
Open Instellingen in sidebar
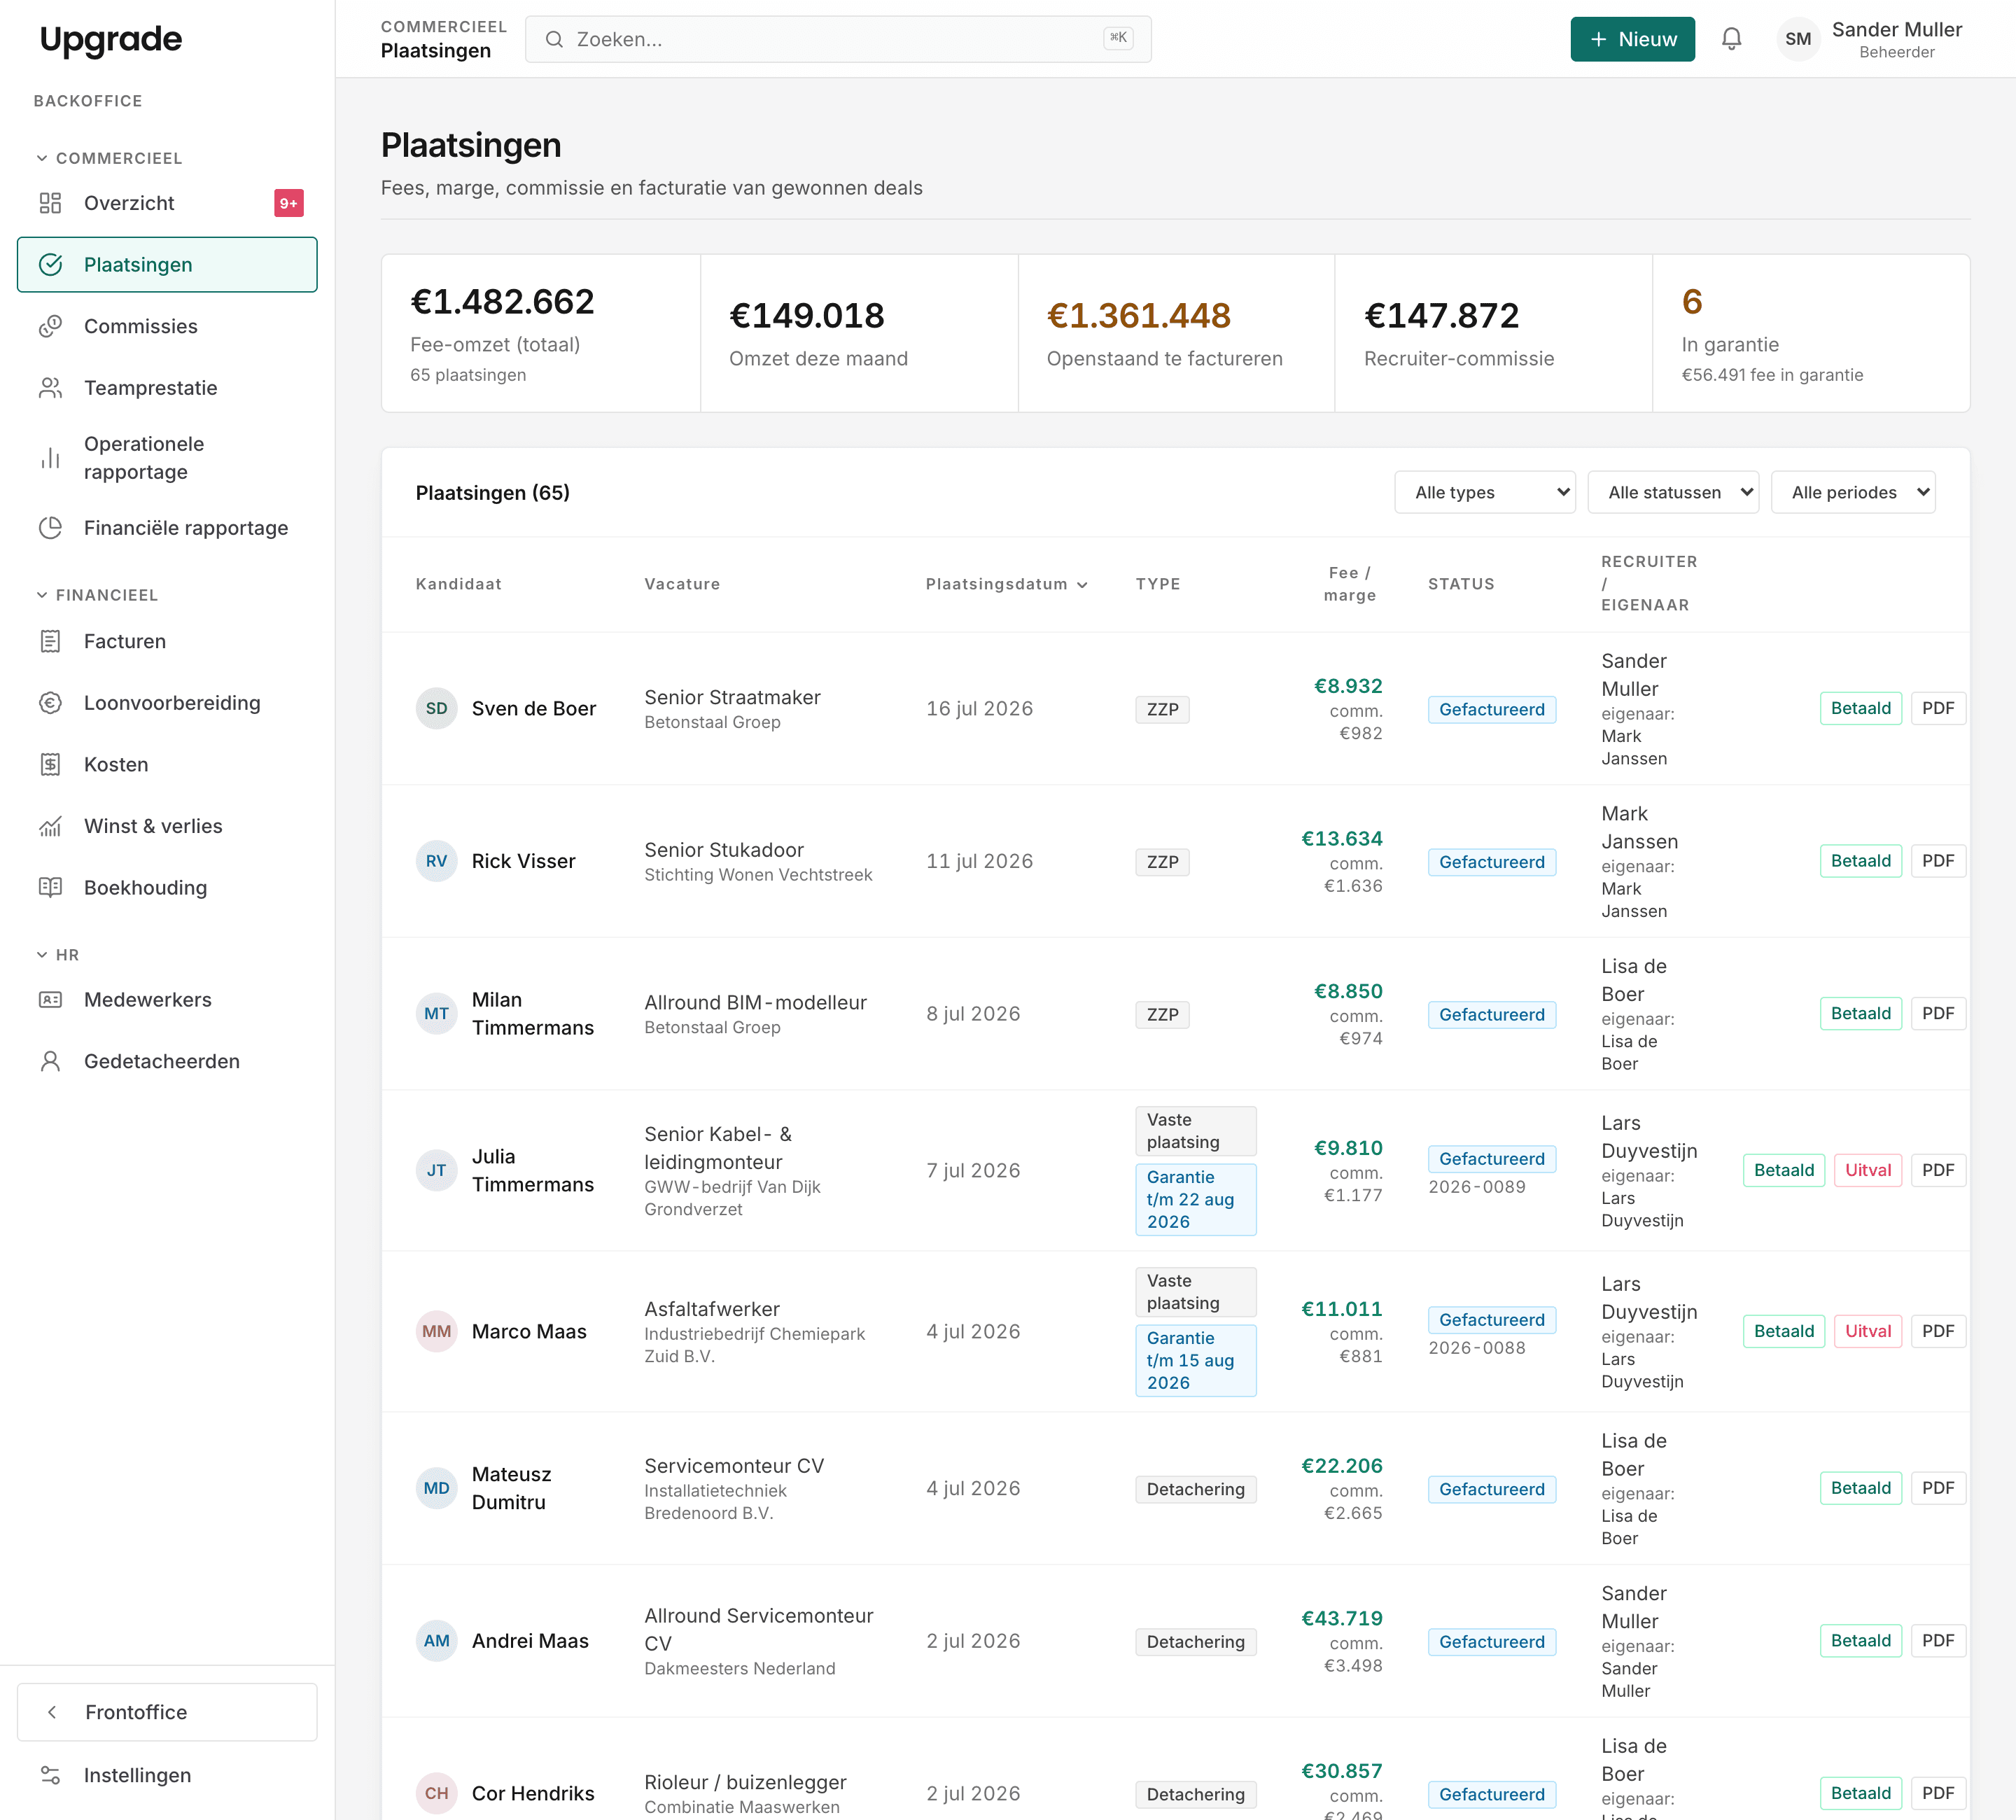(x=167, y=1775)
